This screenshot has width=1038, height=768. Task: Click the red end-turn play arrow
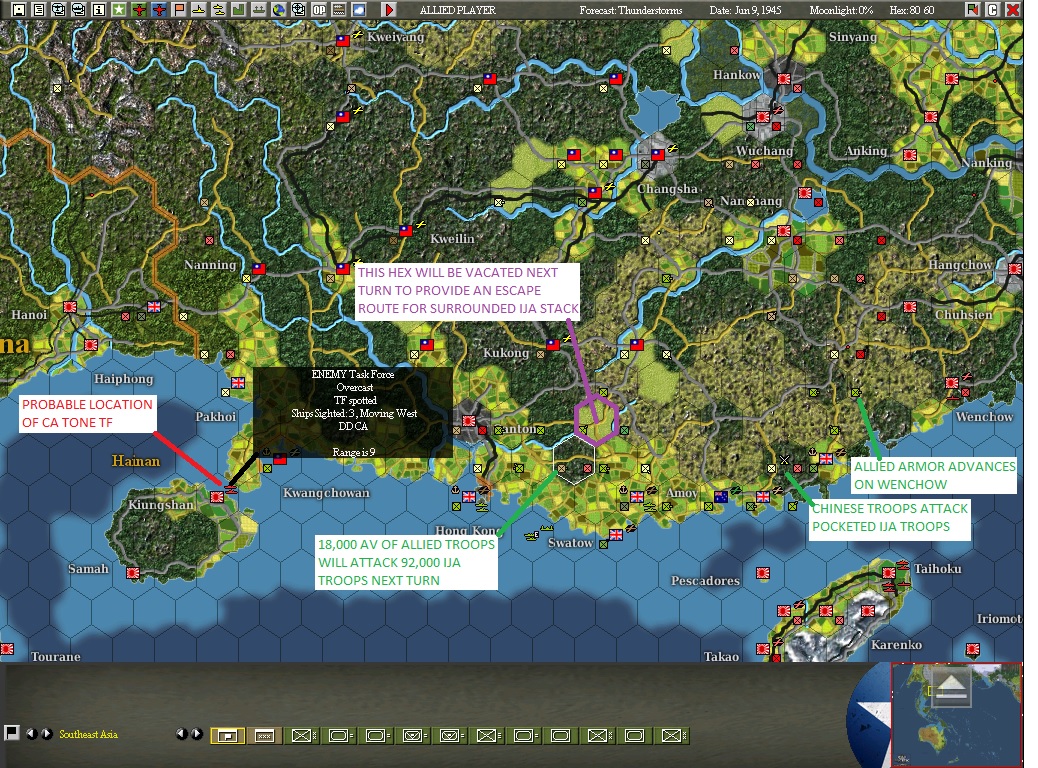click(x=389, y=10)
